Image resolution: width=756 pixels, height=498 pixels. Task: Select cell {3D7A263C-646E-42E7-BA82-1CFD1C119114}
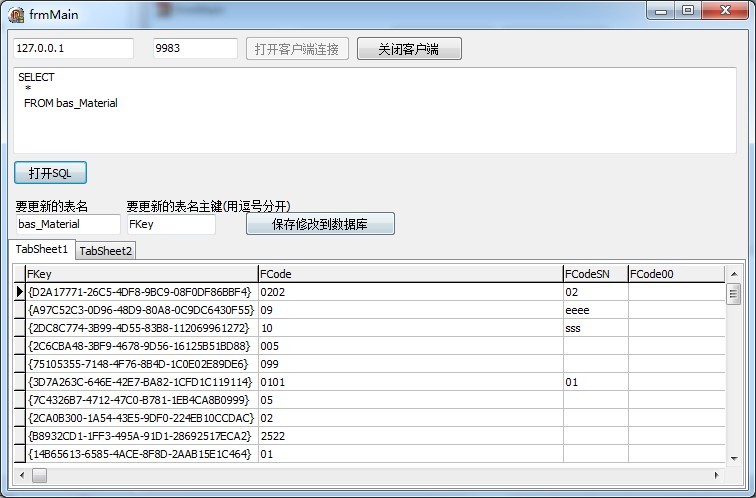142,382
